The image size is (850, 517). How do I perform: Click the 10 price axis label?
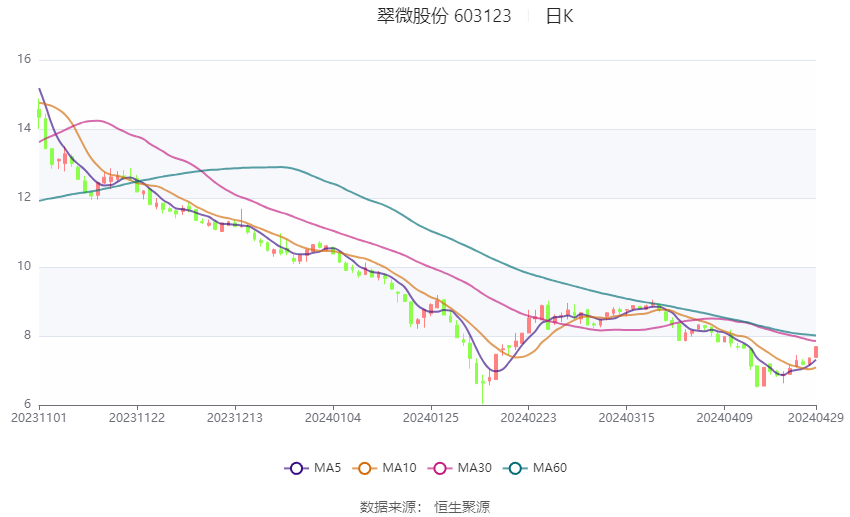click(x=24, y=266)
